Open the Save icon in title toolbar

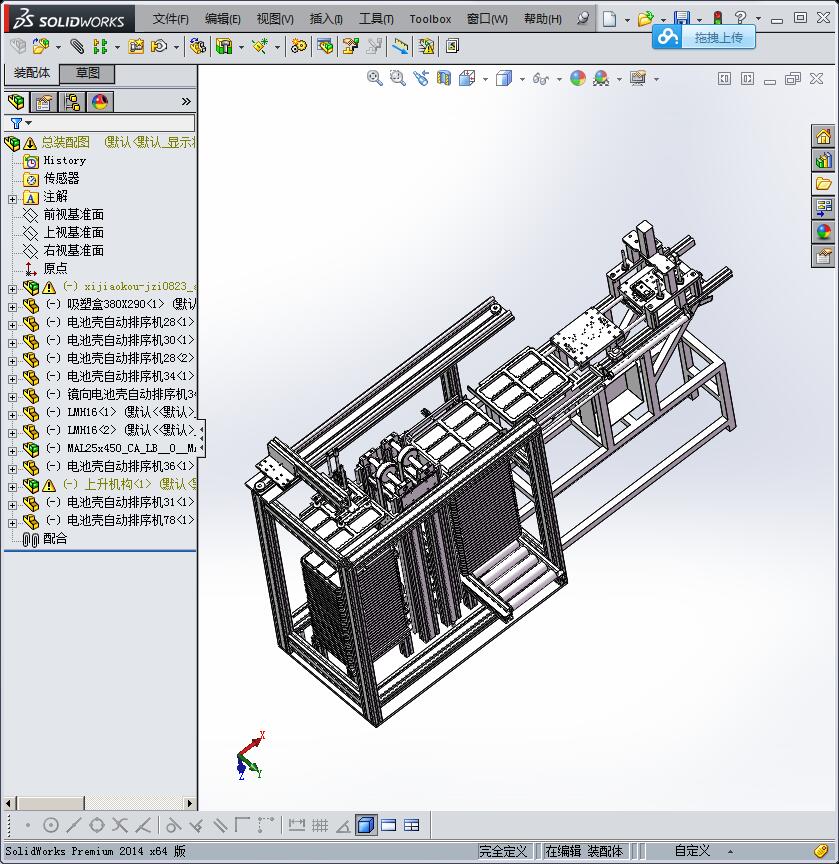click(682, 18)
